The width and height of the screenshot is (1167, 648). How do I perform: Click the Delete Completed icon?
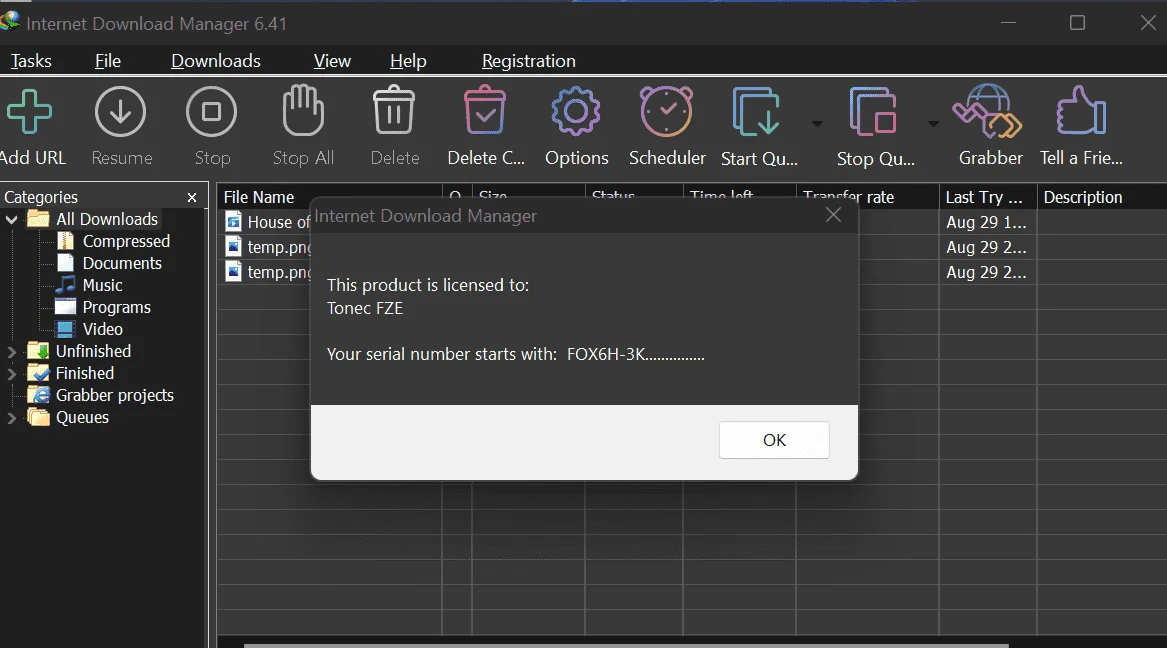[x=485, y=110]
